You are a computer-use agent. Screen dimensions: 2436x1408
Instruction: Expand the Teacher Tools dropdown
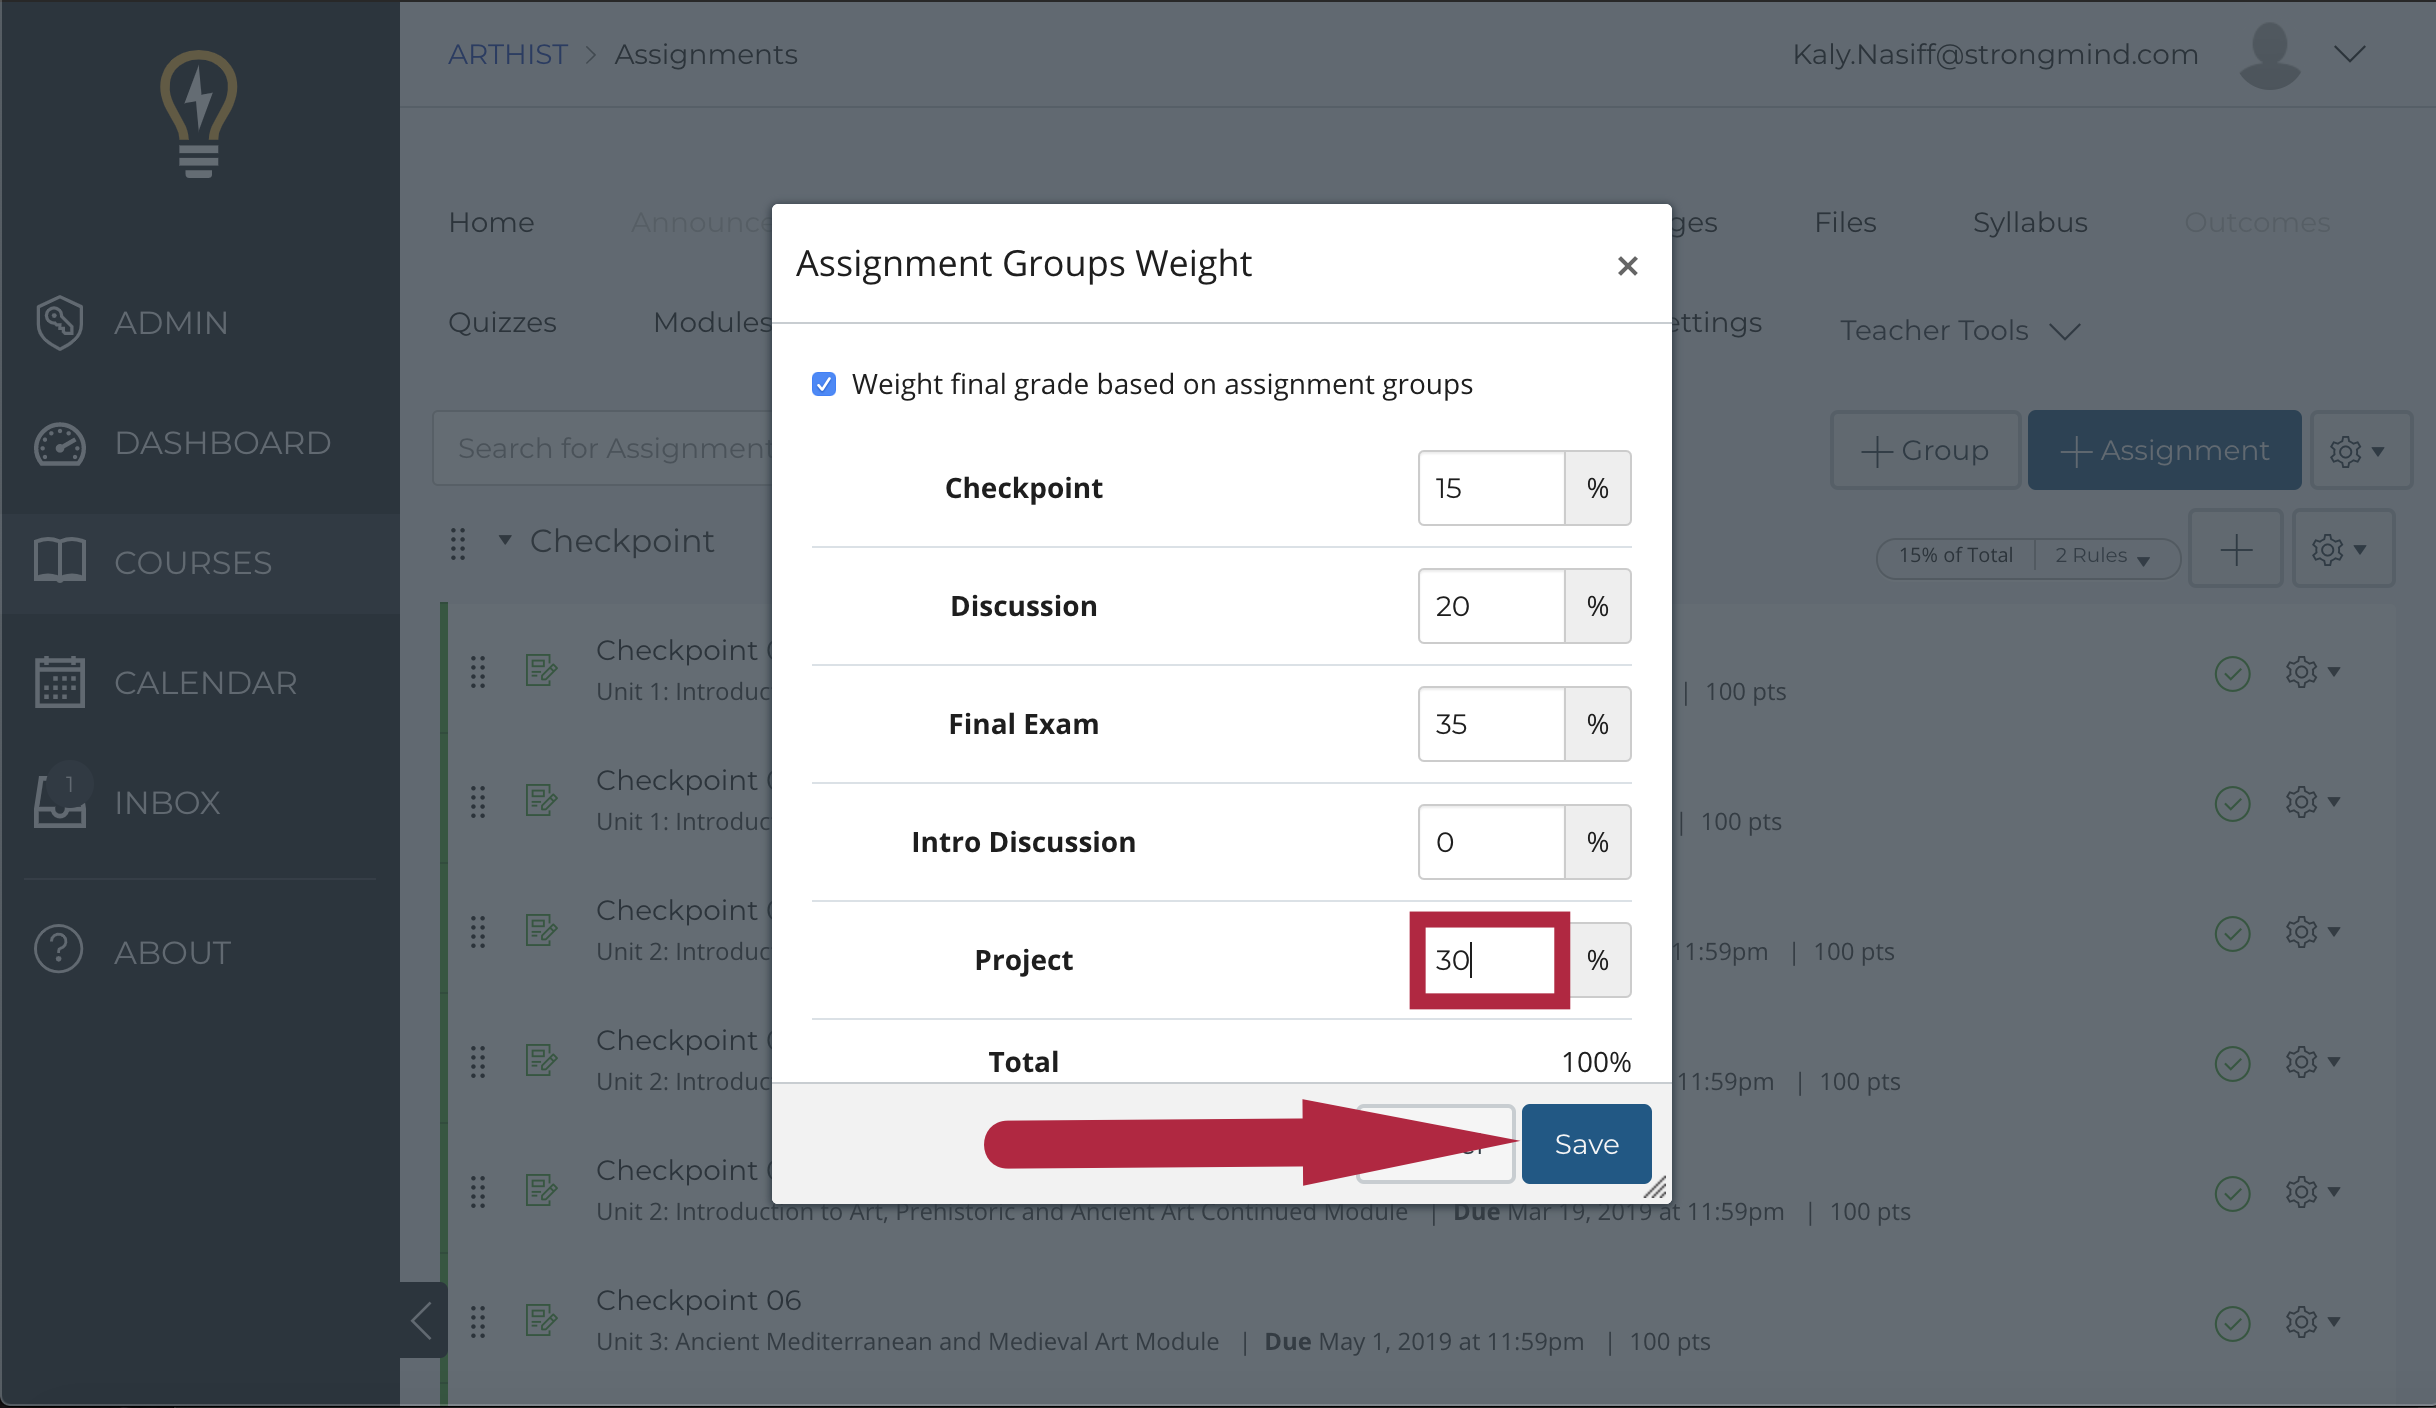click(1960, 330)
